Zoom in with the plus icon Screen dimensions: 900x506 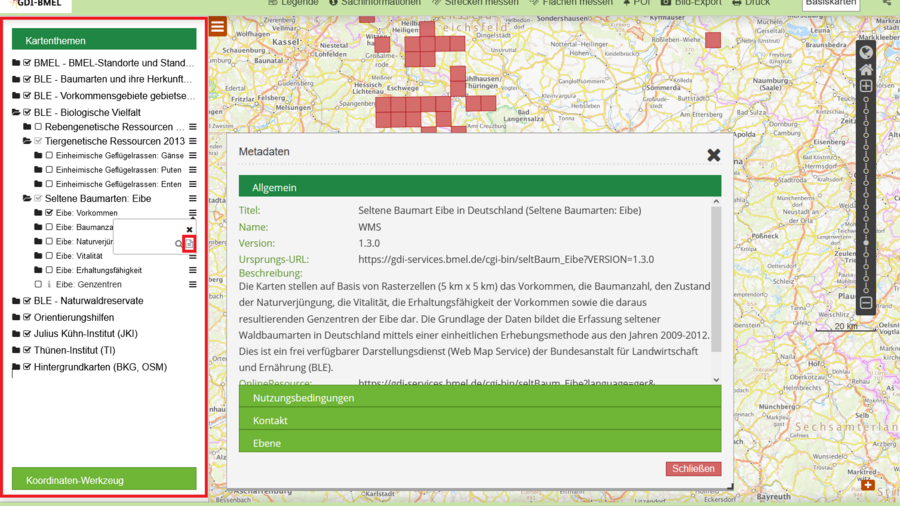pos(866,87)
